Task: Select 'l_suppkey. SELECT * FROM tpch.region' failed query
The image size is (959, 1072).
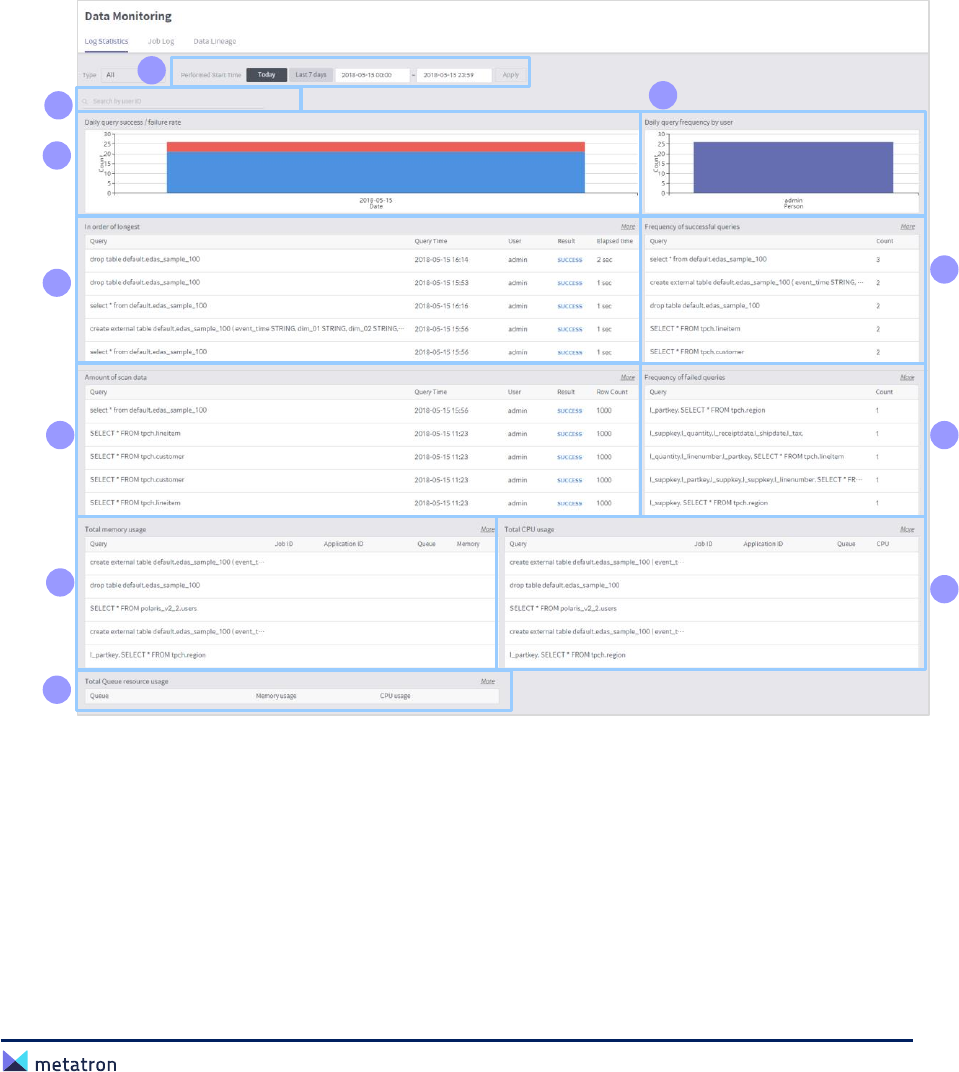Action: click(708, 503)
